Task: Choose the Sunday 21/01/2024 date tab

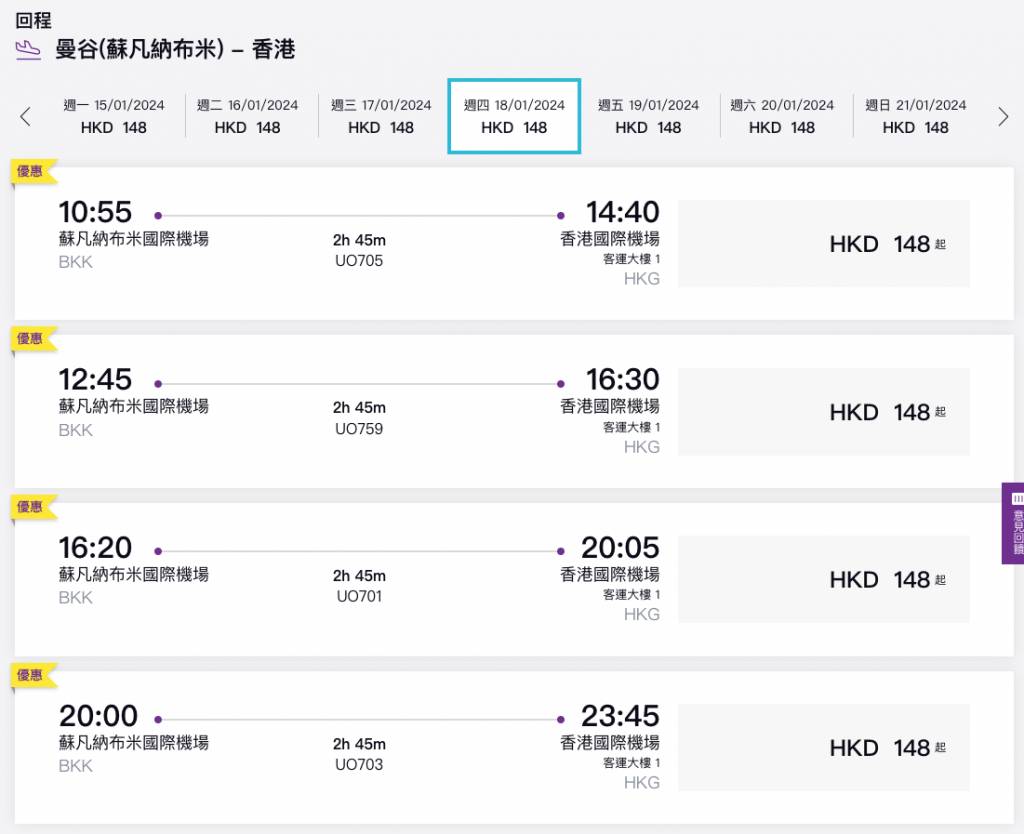Action: pos(916,116)
